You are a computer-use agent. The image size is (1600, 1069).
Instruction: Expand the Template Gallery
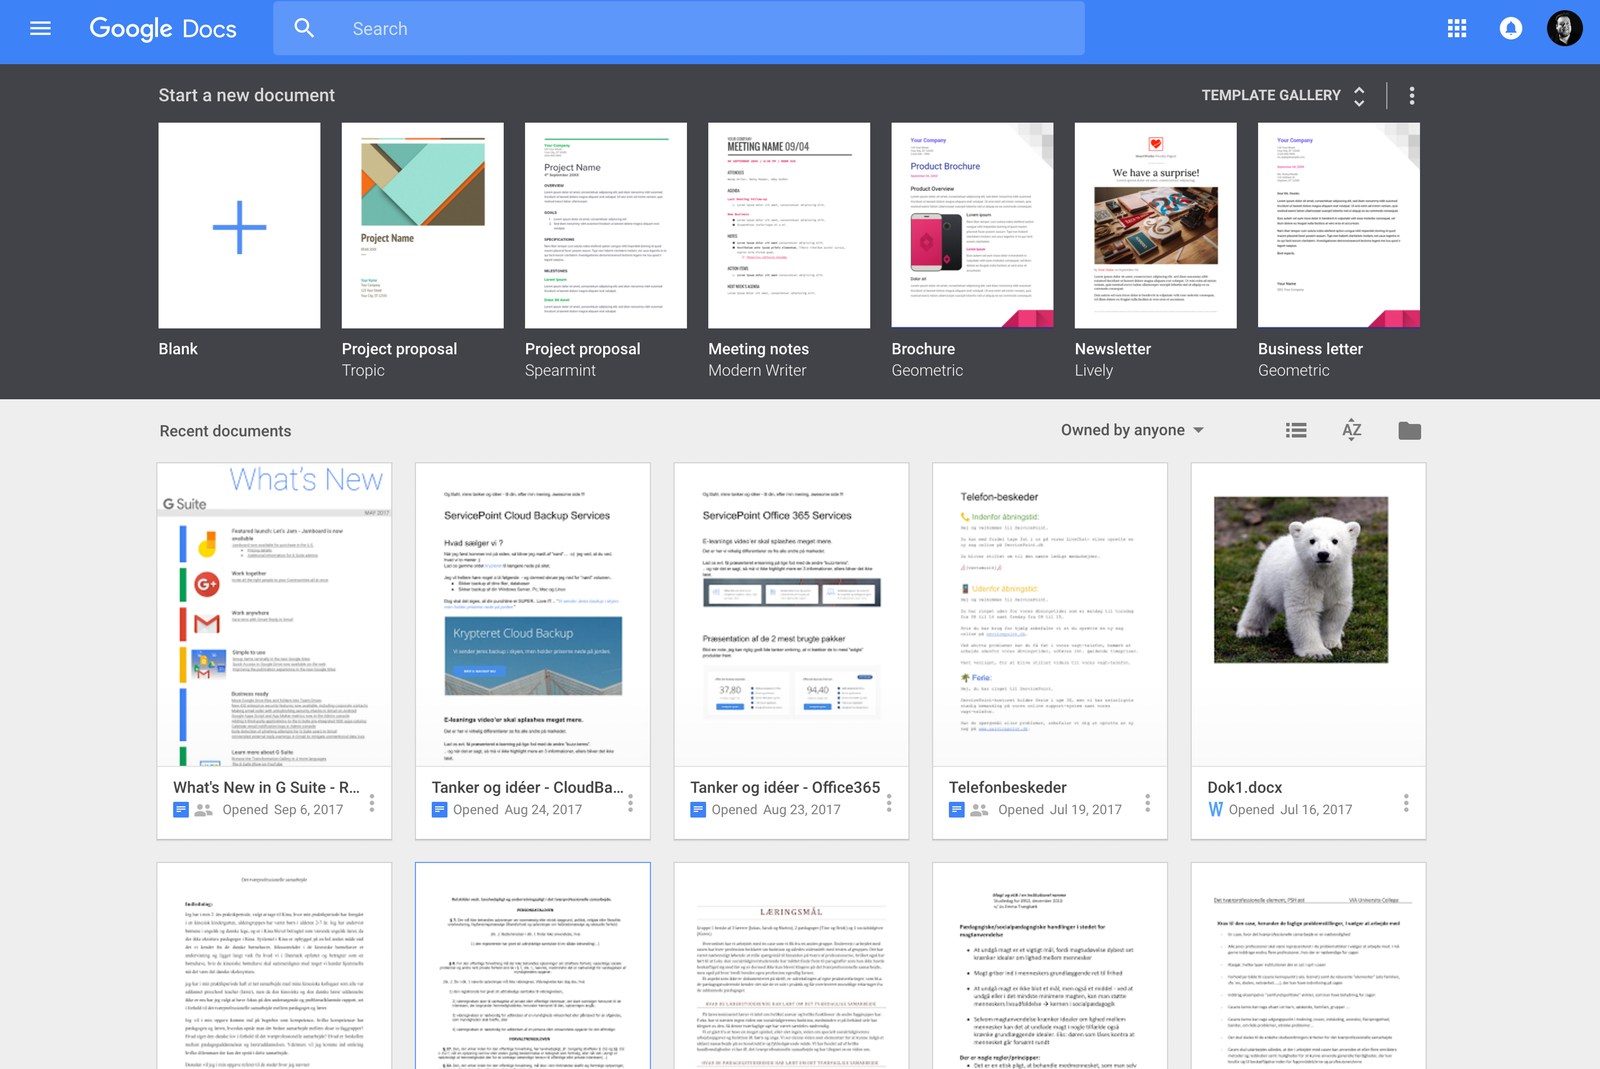pos(1283,95)
